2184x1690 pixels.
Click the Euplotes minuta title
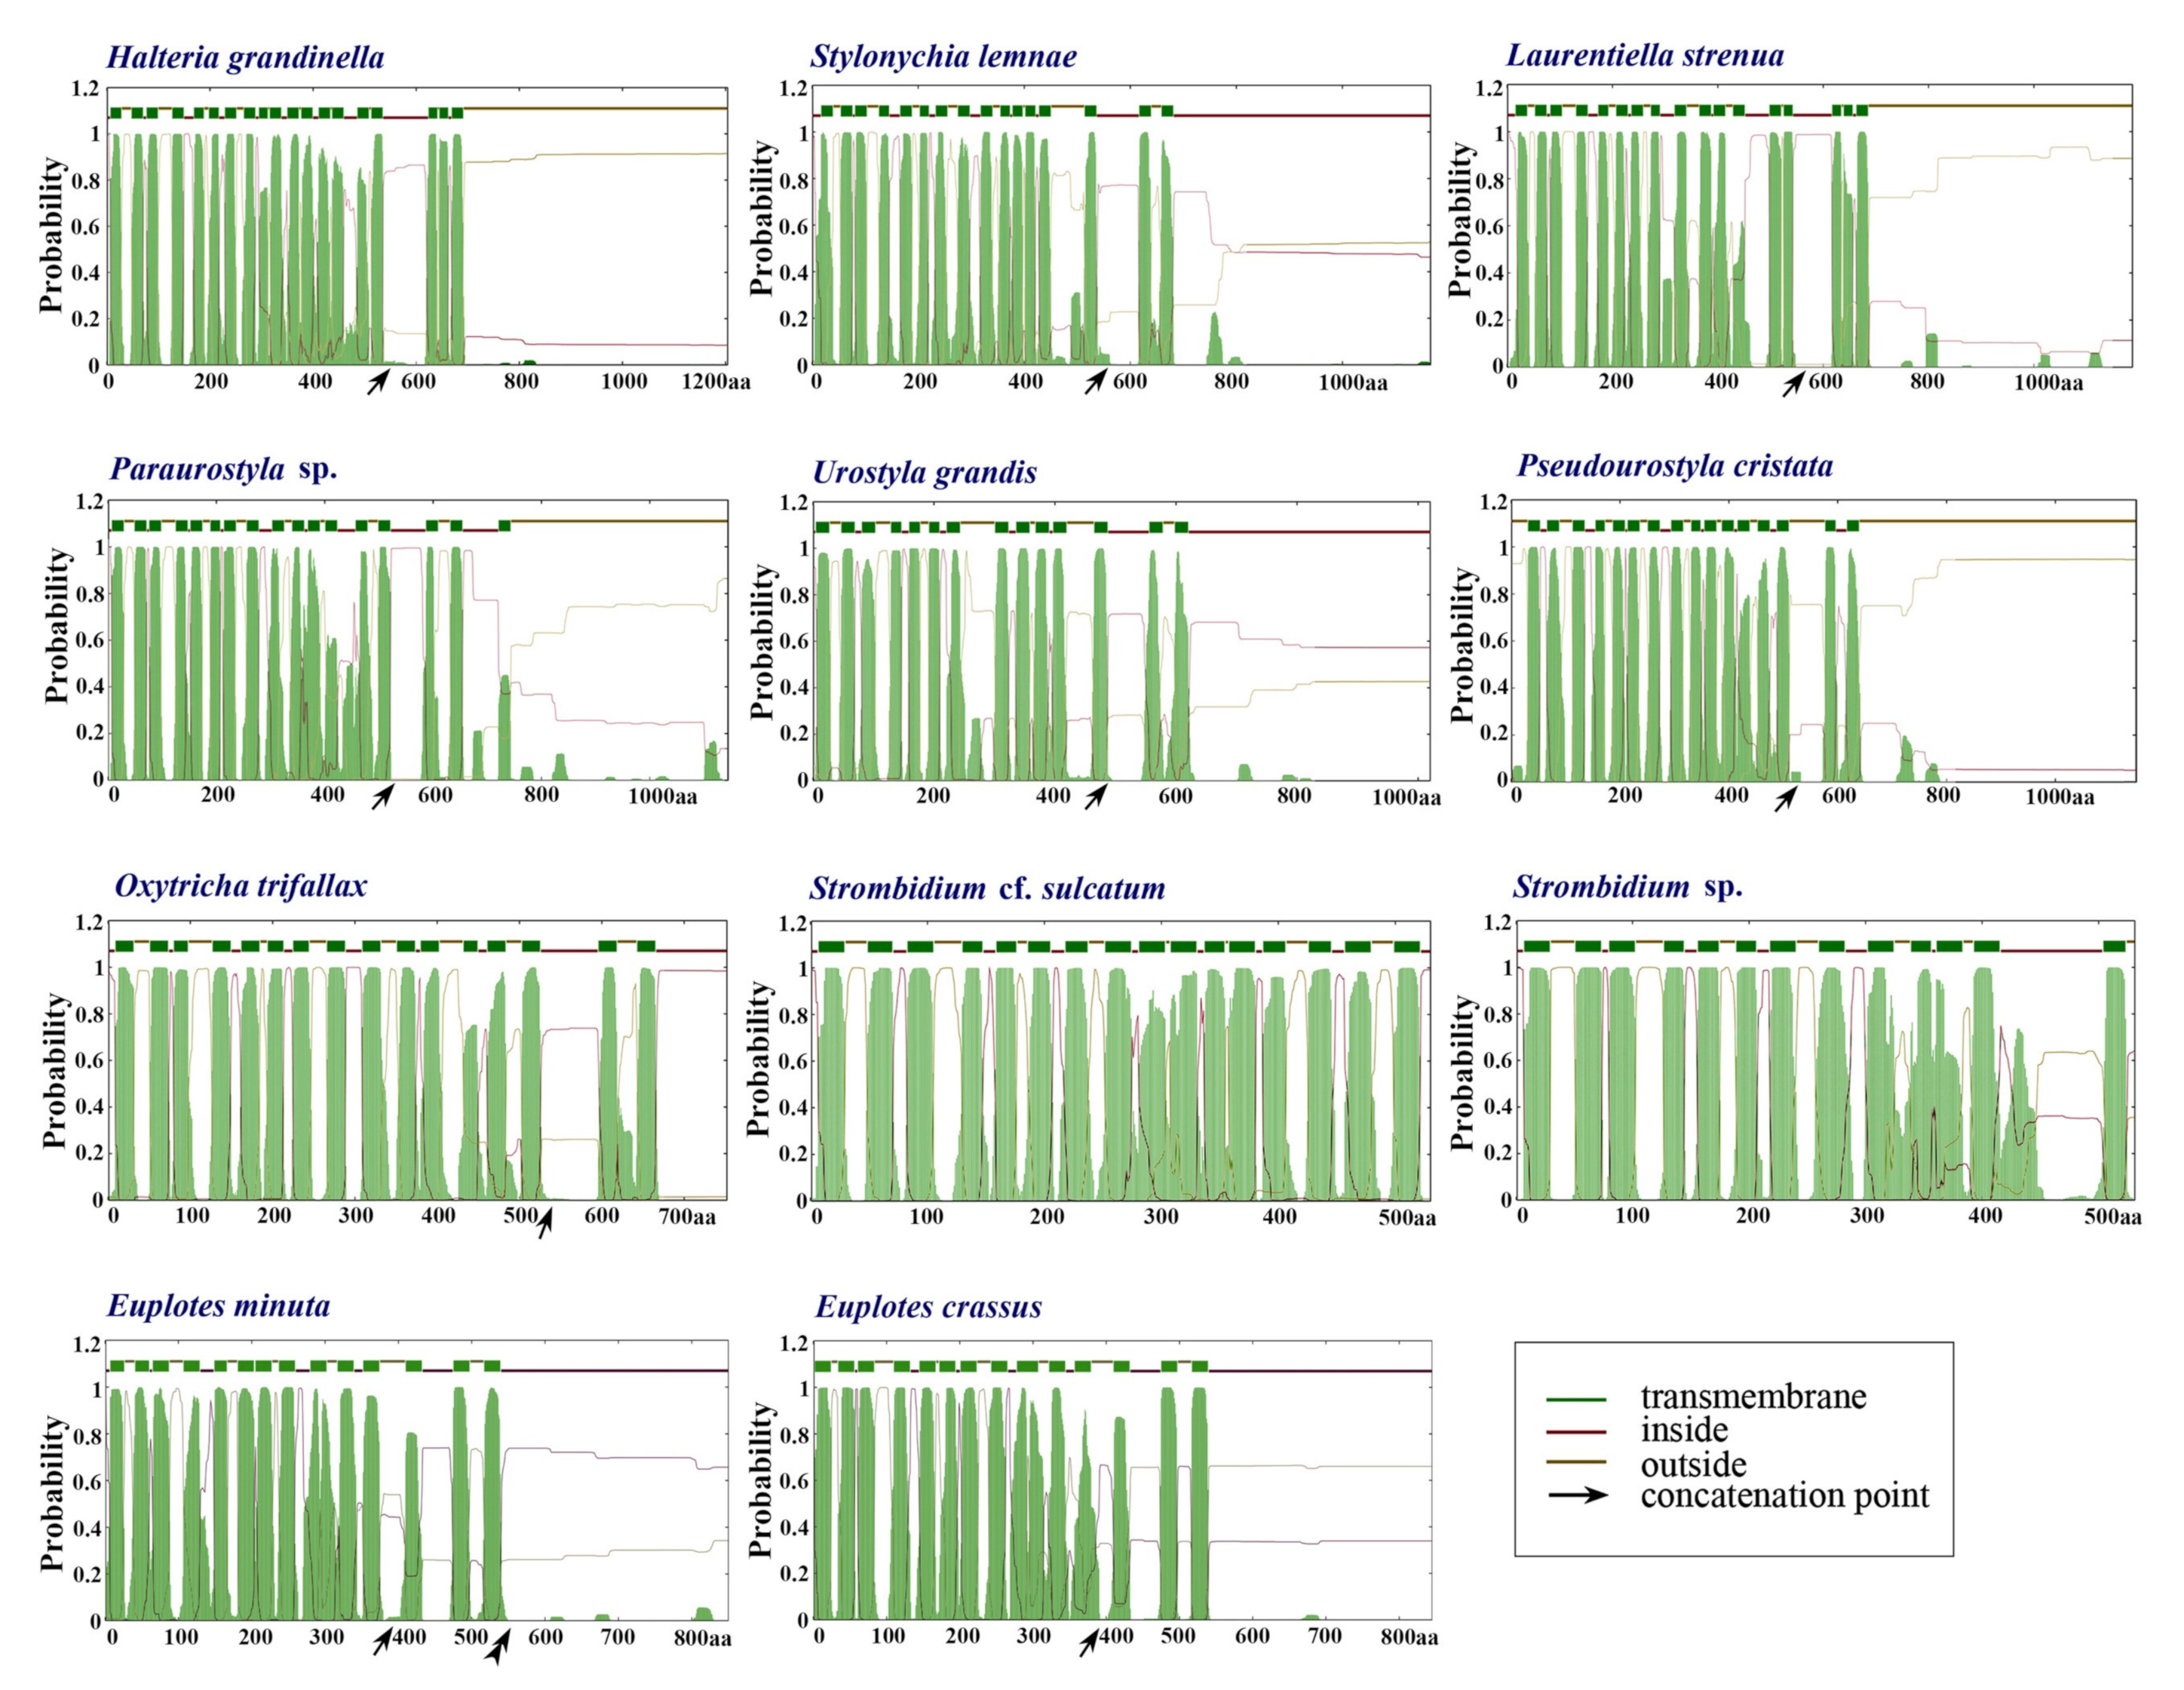(x=218, y=1306)
